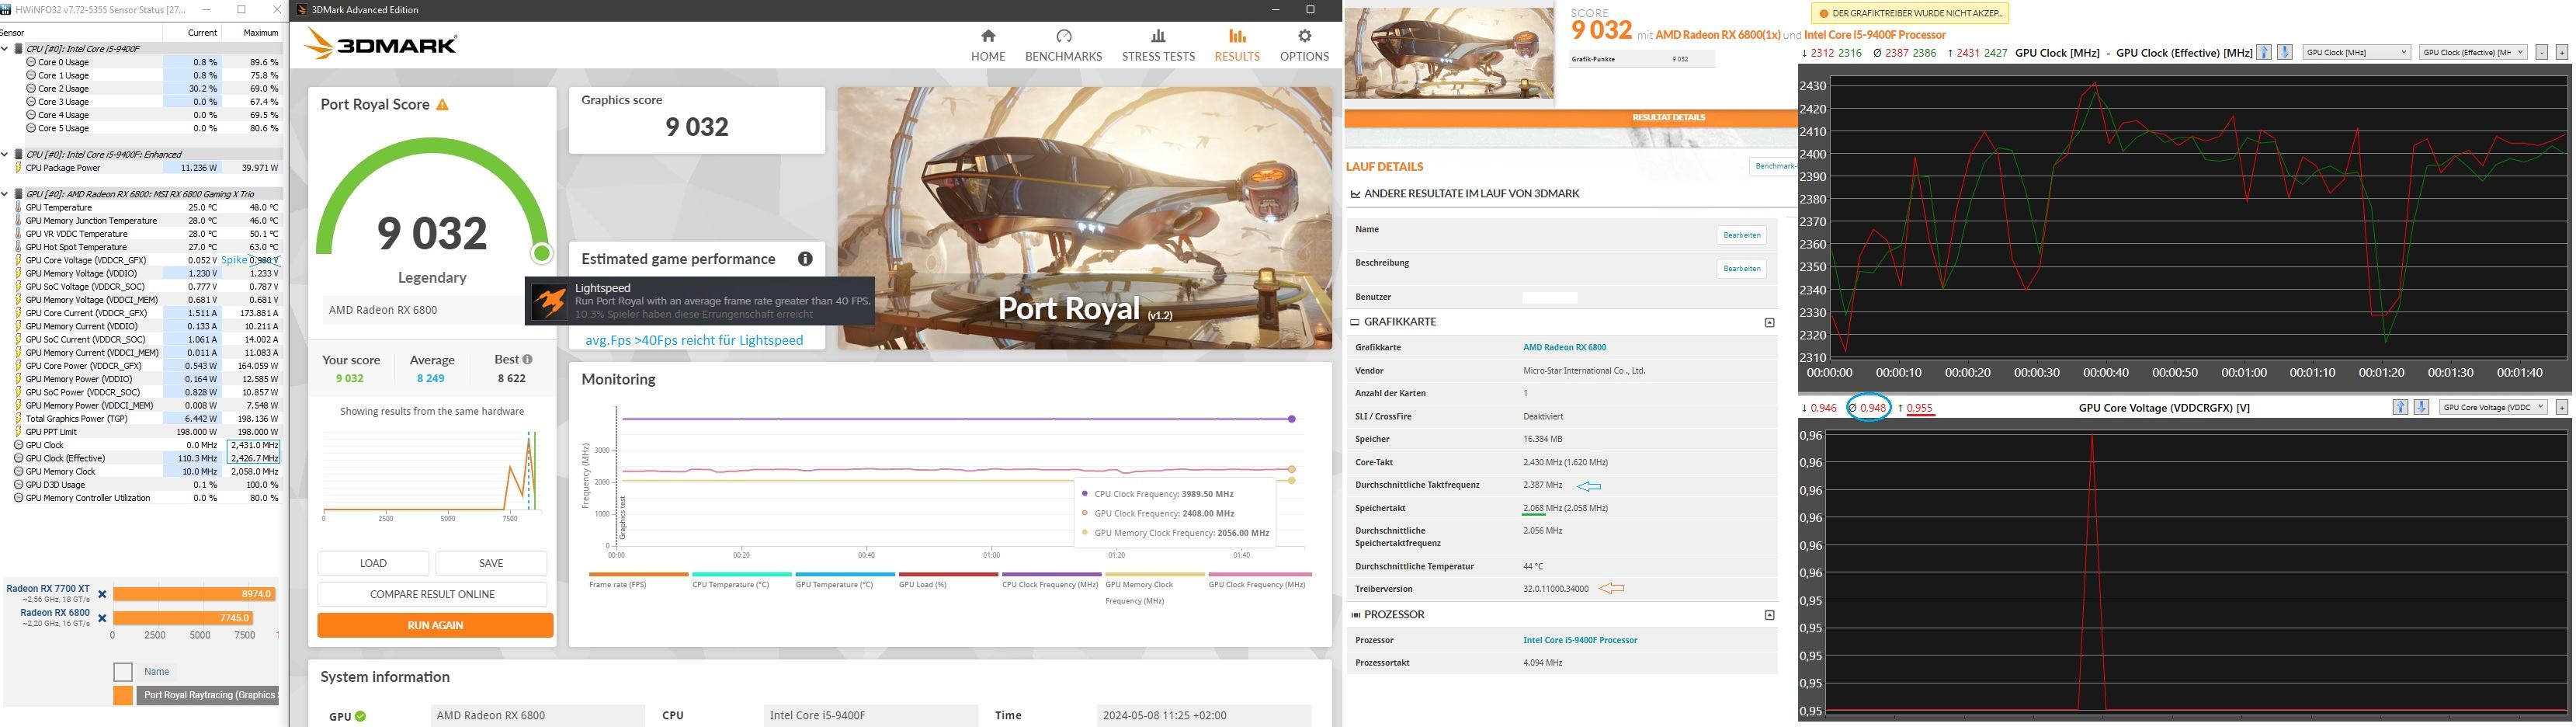This screenshot has width=2576, height=727.
Task: Open the Intel Core i5-9400F Processor link under Prozessor
Action: [1580, 640]
